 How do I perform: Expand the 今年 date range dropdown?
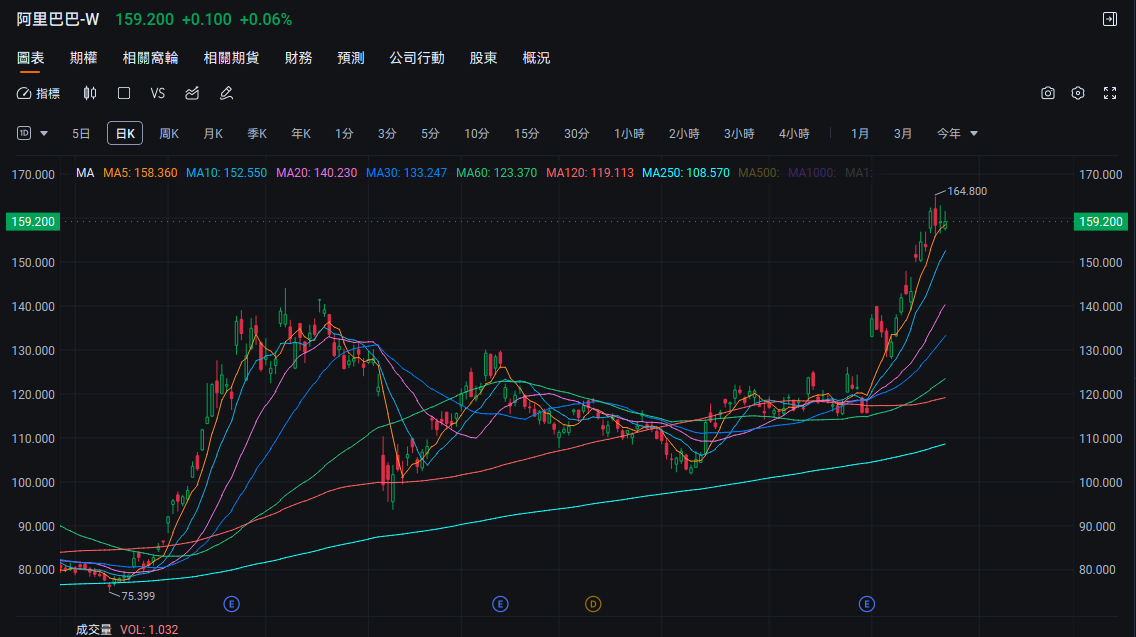coord(957,133)
